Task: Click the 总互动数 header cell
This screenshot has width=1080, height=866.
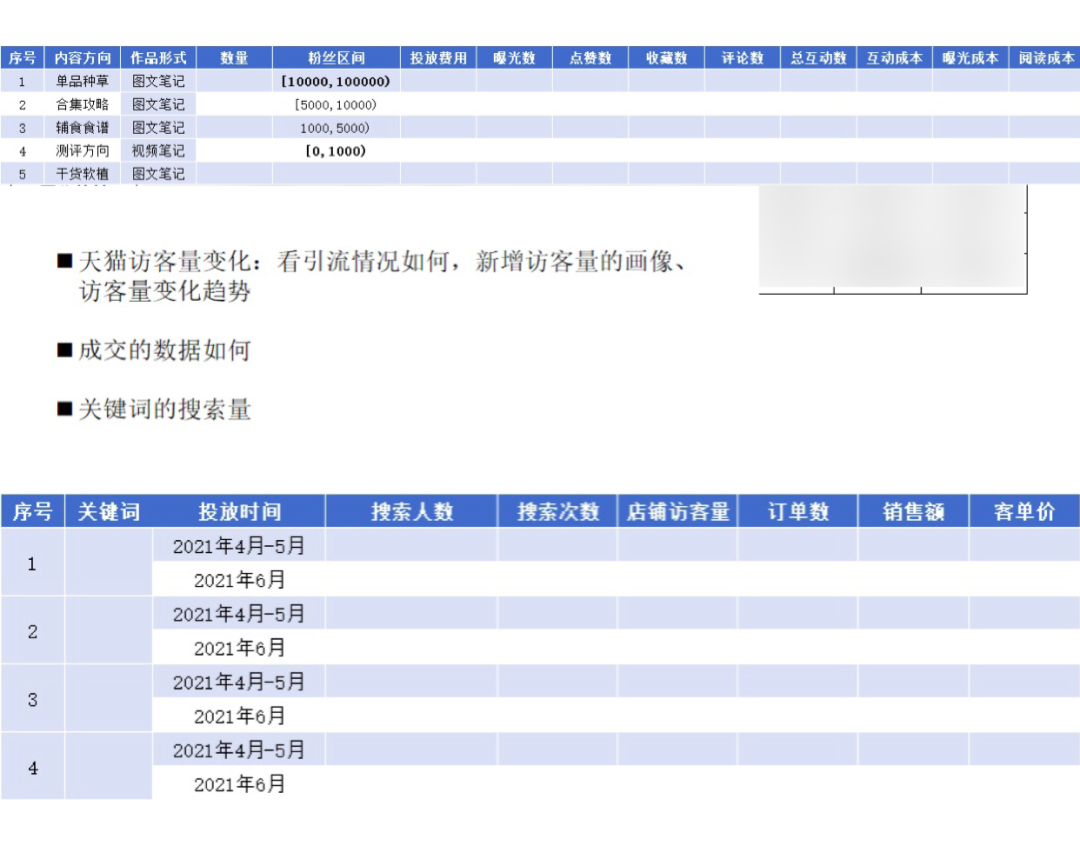Action: (x=819, y=57)
